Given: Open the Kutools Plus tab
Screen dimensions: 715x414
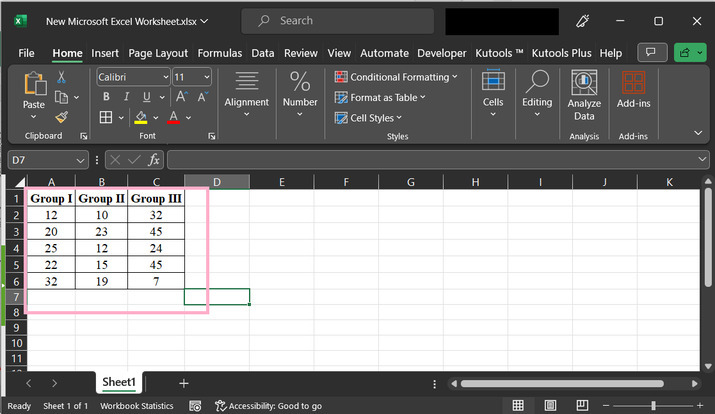Looking at the screenshot, I should point(561,53).
